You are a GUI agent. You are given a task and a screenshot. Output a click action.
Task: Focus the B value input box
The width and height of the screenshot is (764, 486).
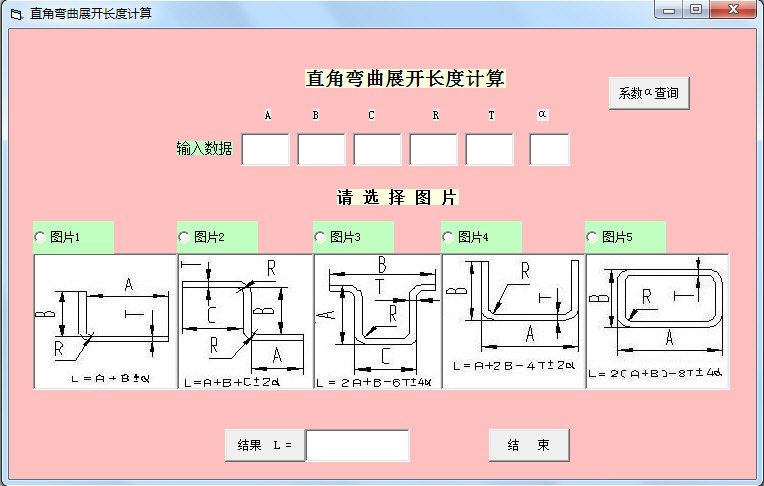click(322, 150)
